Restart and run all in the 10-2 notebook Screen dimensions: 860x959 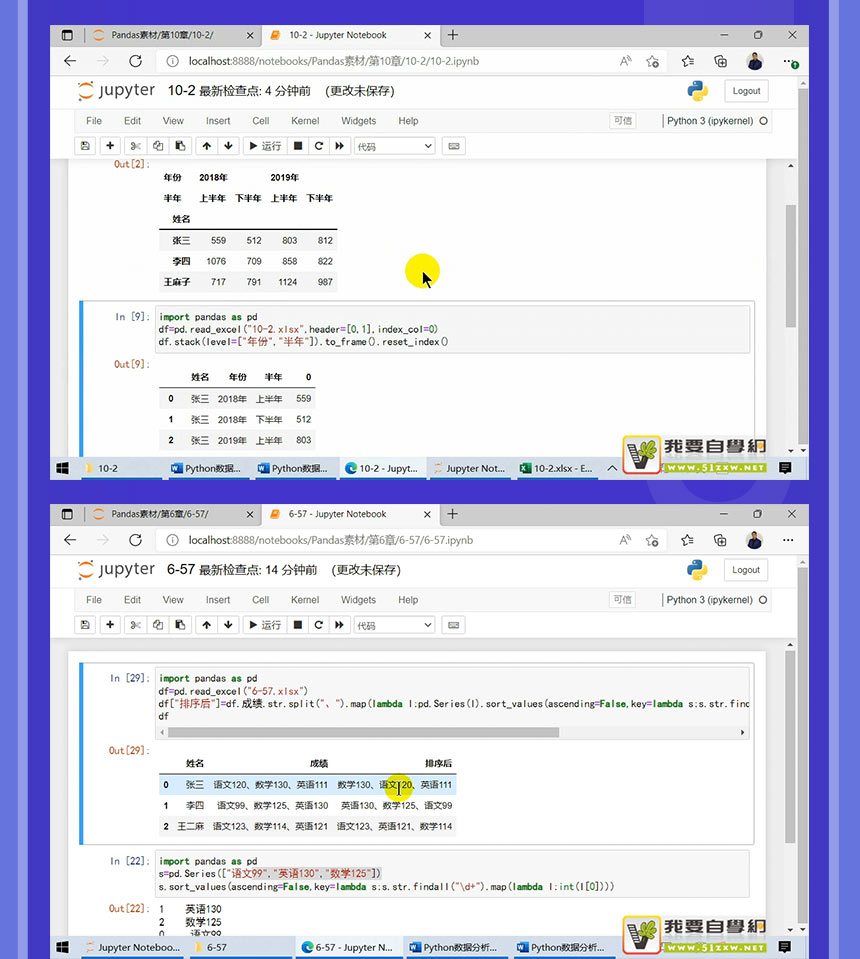tap(339, 146)
